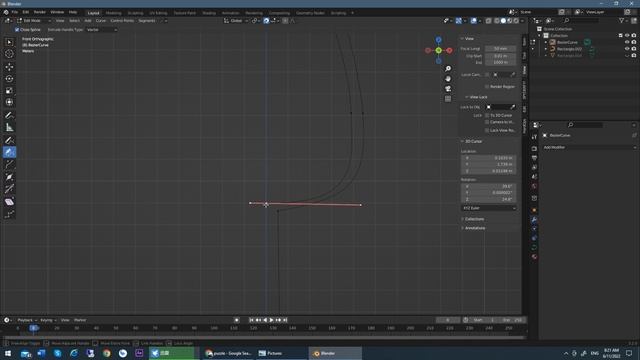This screenshot has width=640, height=360.
Task: Select the Annotate tool
Action: tap(9, 116)
